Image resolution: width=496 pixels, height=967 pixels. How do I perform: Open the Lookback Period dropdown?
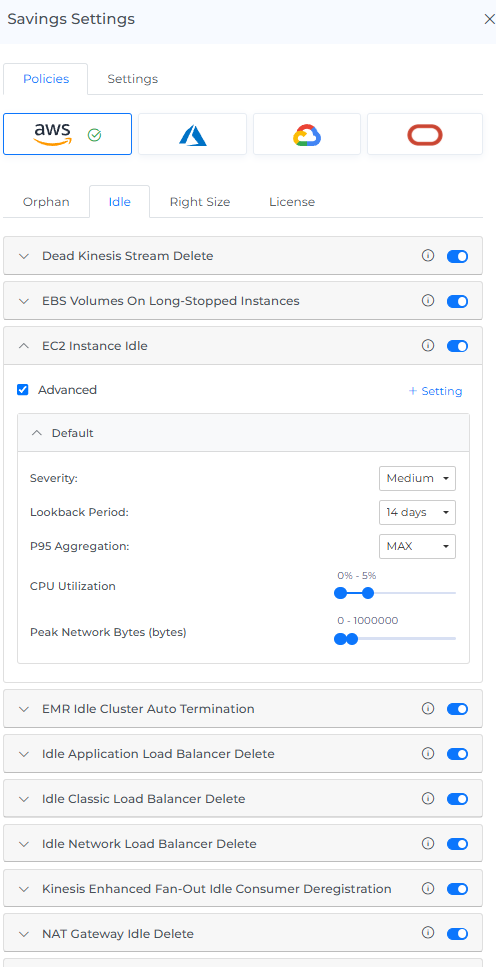tap(417, 512)
